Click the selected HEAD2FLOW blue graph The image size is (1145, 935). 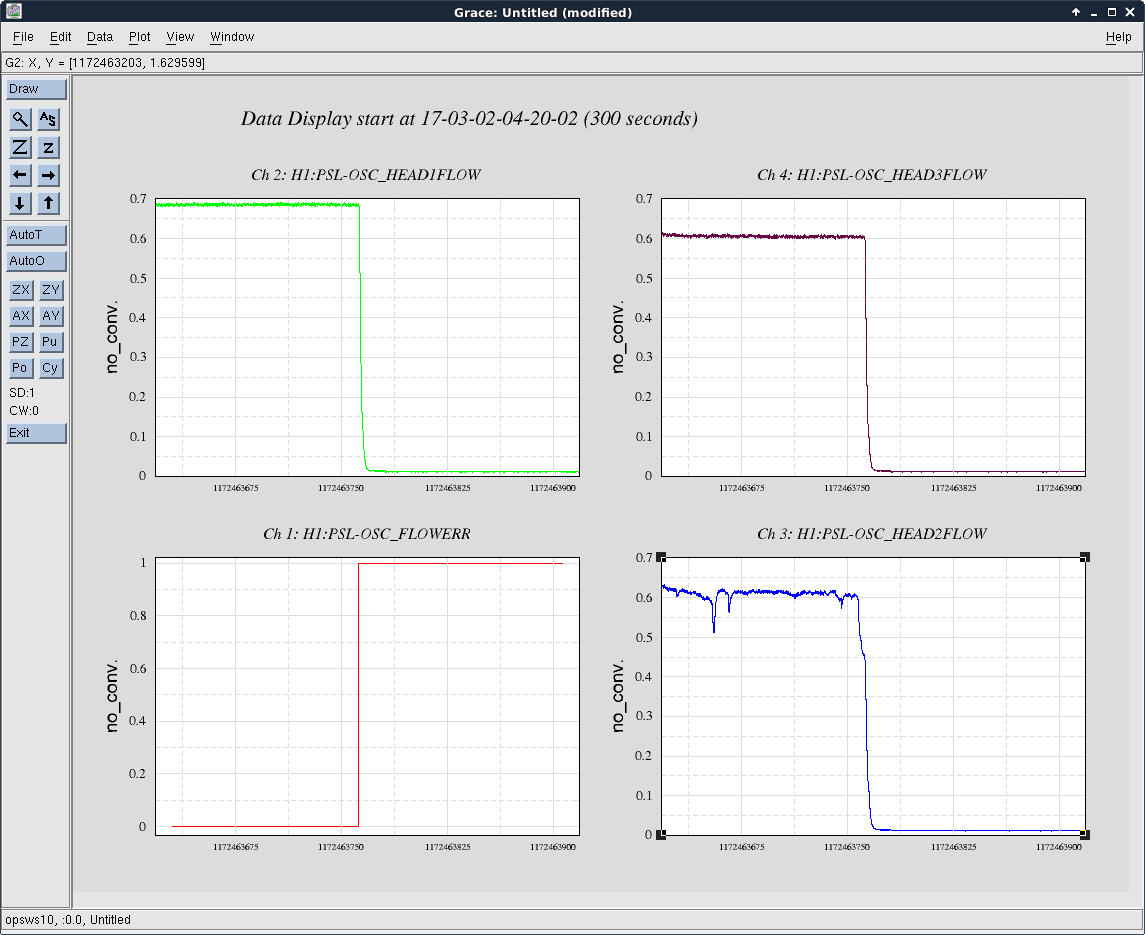(x=873, y=696)
